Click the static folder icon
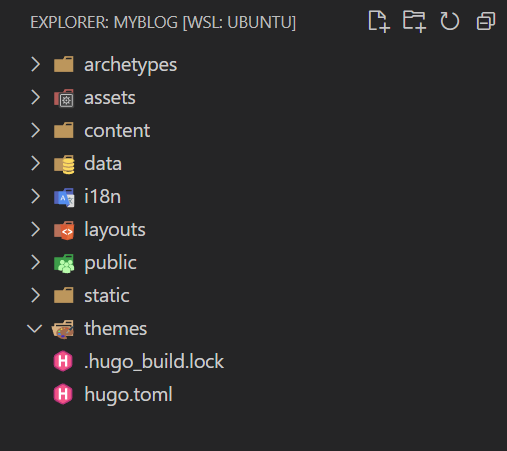 pyautogui.click(x=64, y=295)
